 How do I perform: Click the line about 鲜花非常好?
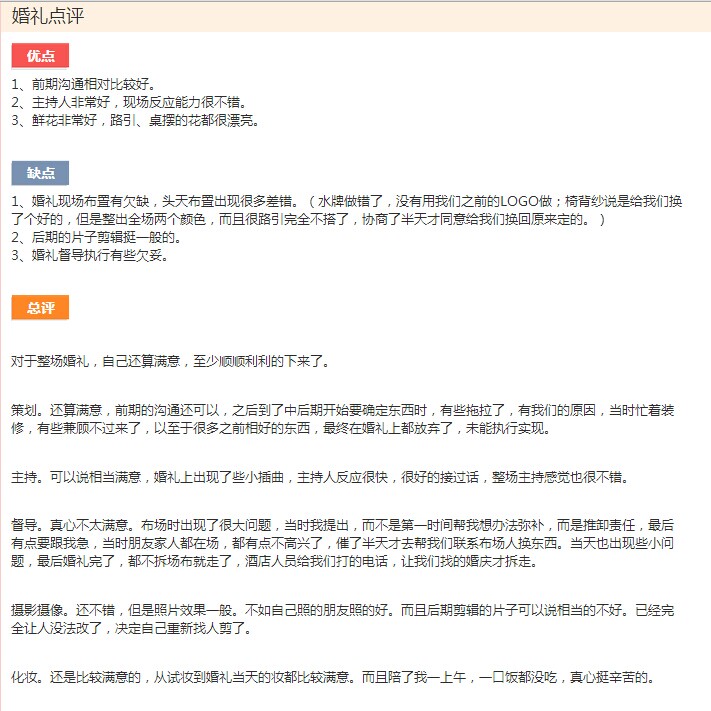[x=136, y=121]
